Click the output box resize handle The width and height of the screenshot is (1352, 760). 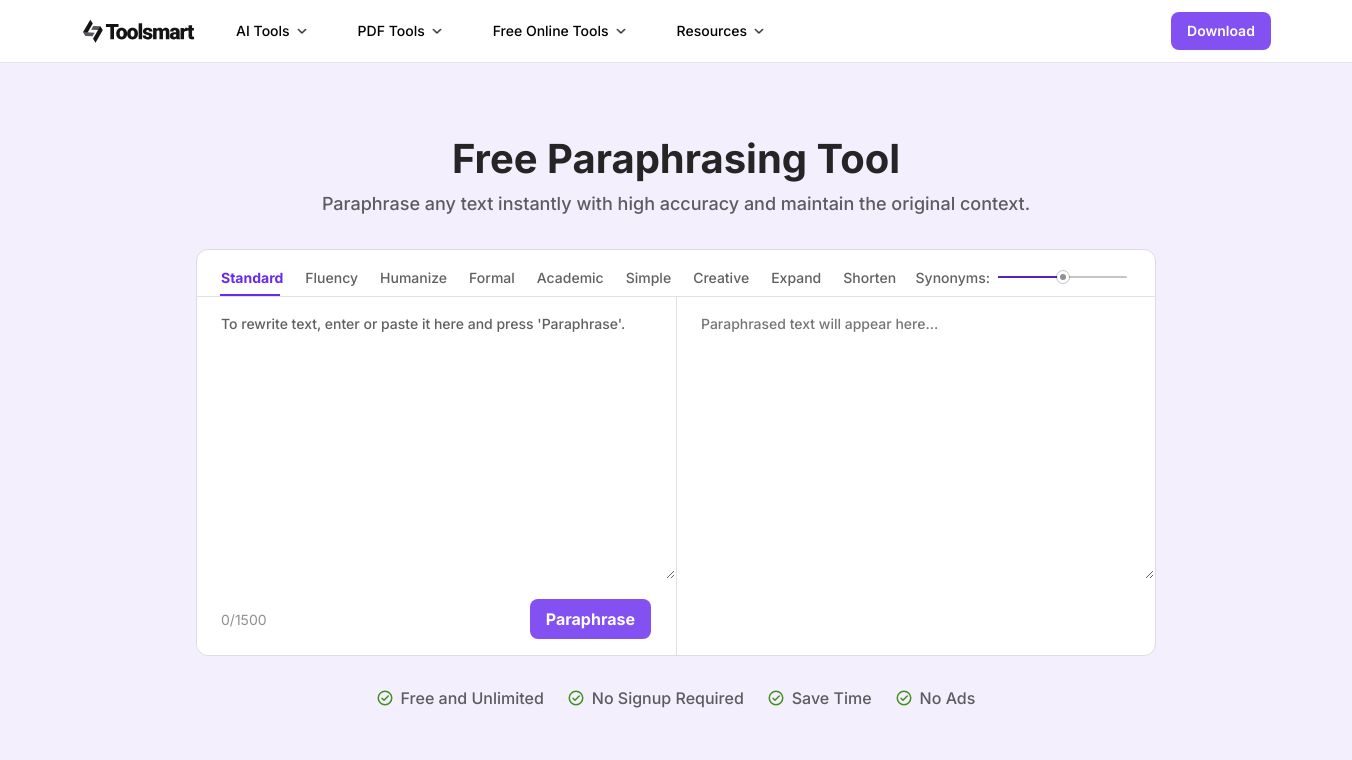coord(1149,574)
